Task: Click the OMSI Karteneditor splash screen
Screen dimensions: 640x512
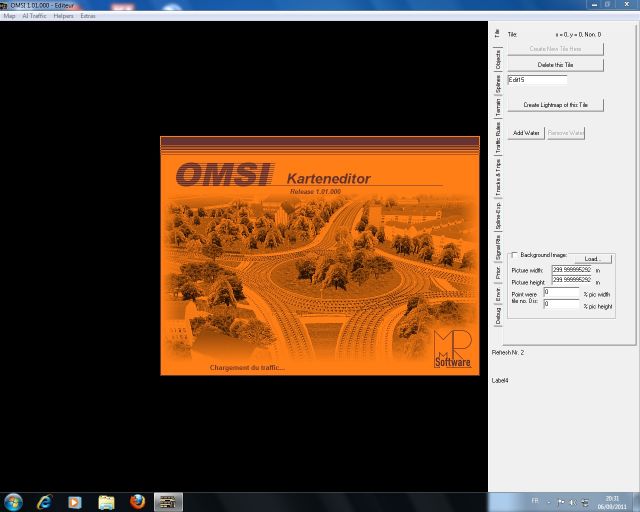Action: 320,256
